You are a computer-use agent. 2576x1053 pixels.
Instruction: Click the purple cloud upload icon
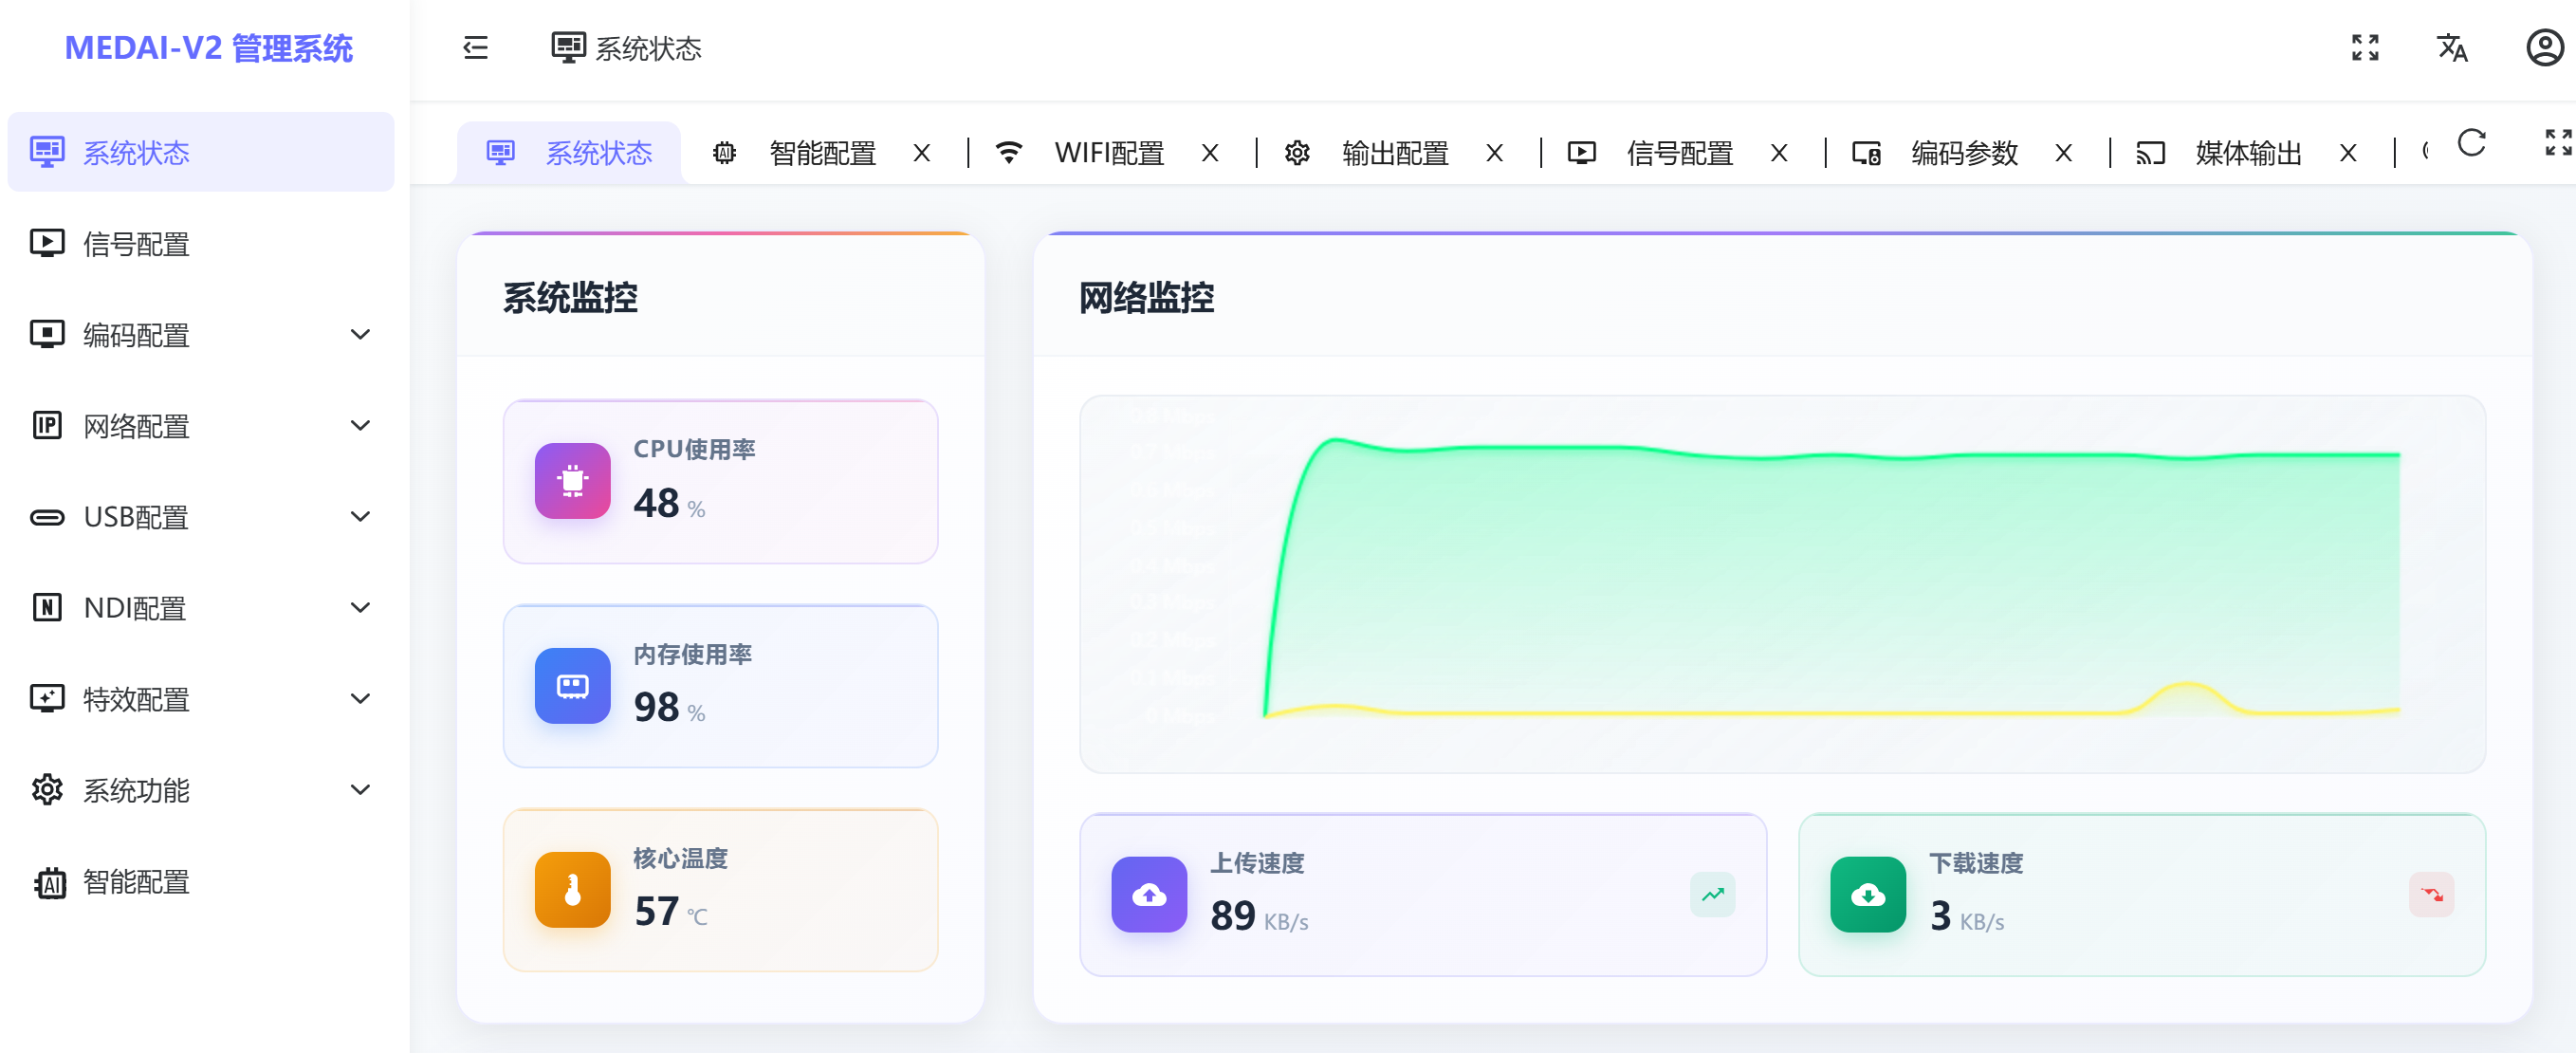[1149, 894]
